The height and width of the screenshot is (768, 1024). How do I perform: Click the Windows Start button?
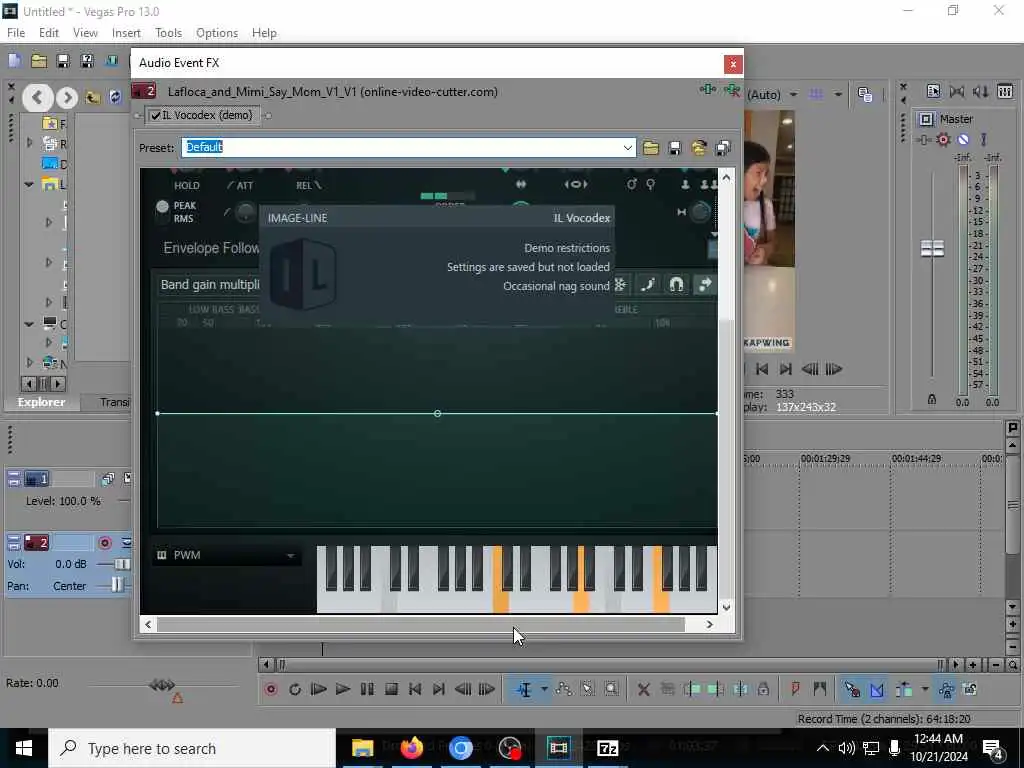coord(24,748)
